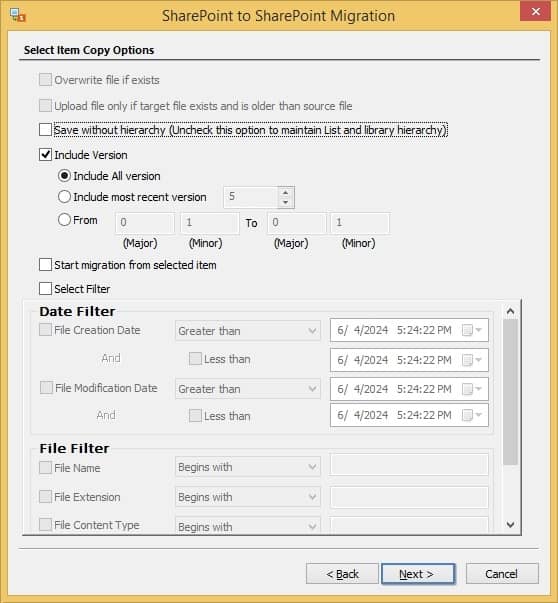Click the File Extension filter text field
The image size is (558, 603).
[x=409, y=497]
